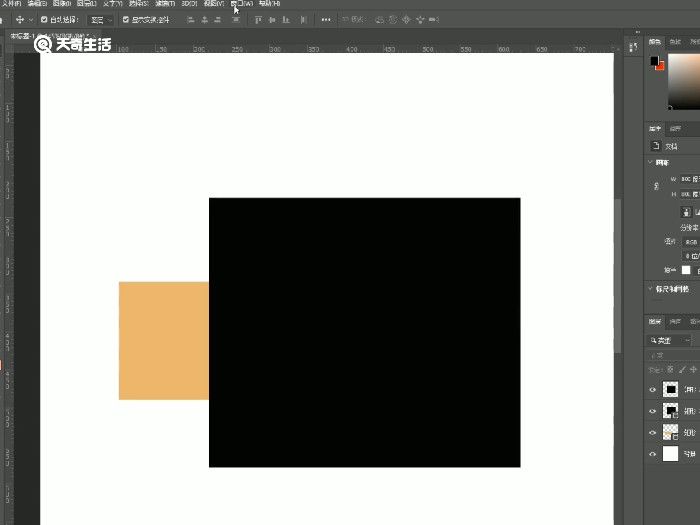Click the Align left edges icon
The height and width of the screenshot is (525, 700).
coord(191,20)
